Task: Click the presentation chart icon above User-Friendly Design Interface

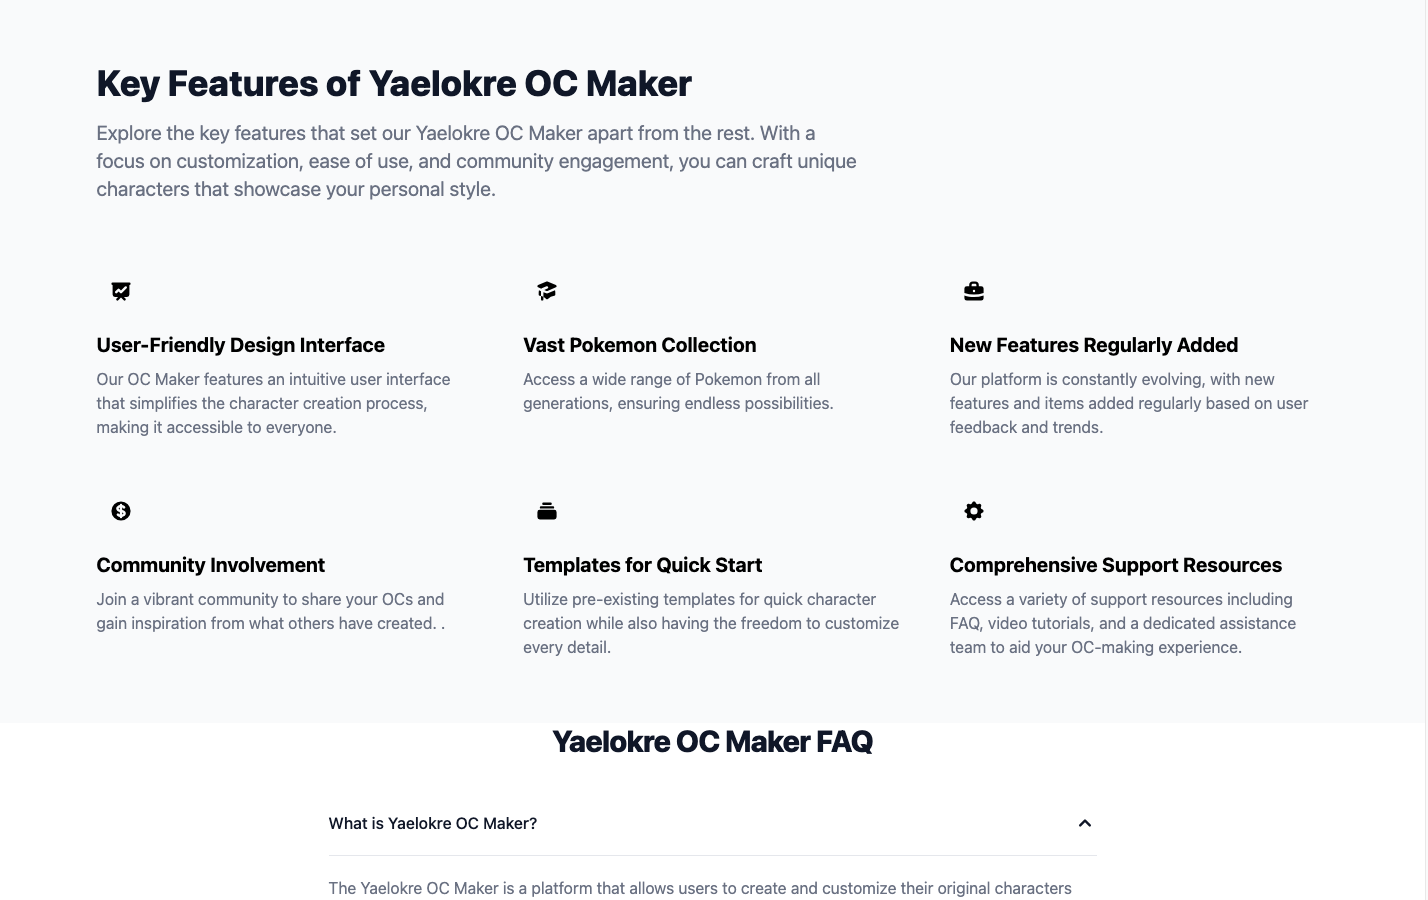Action: pyautogui.click(x=121, y=291)
